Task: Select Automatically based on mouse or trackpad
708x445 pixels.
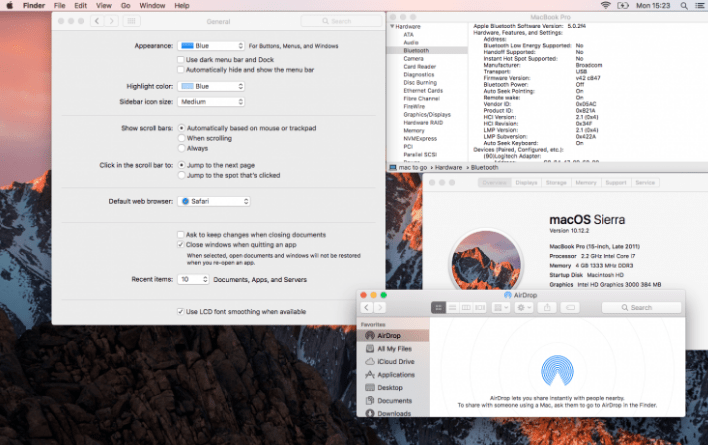Action: point(182,128)
